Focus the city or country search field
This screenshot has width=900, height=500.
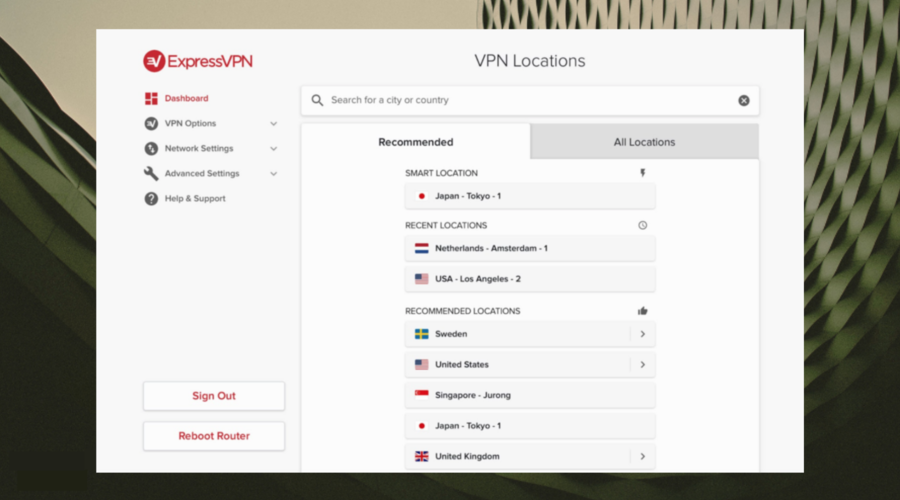[530, 100]
